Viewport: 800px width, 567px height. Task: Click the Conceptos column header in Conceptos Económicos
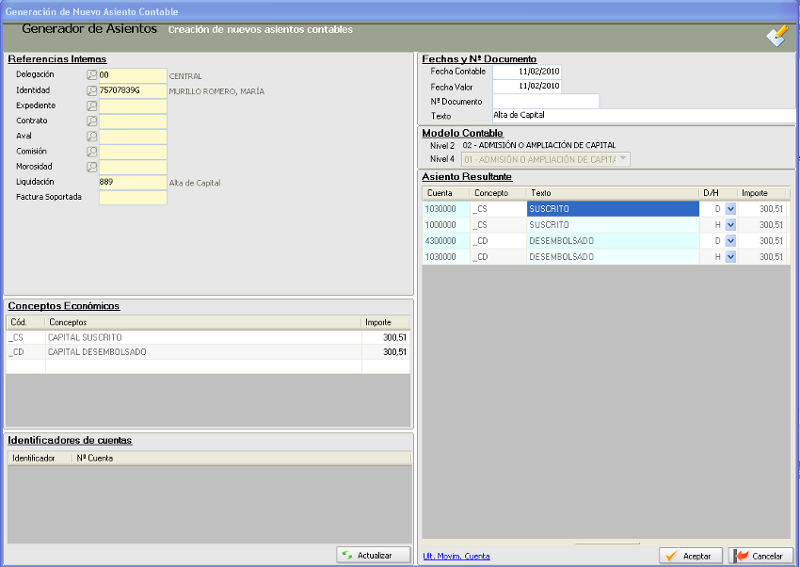pyautogui.click(x=203, y=323)
